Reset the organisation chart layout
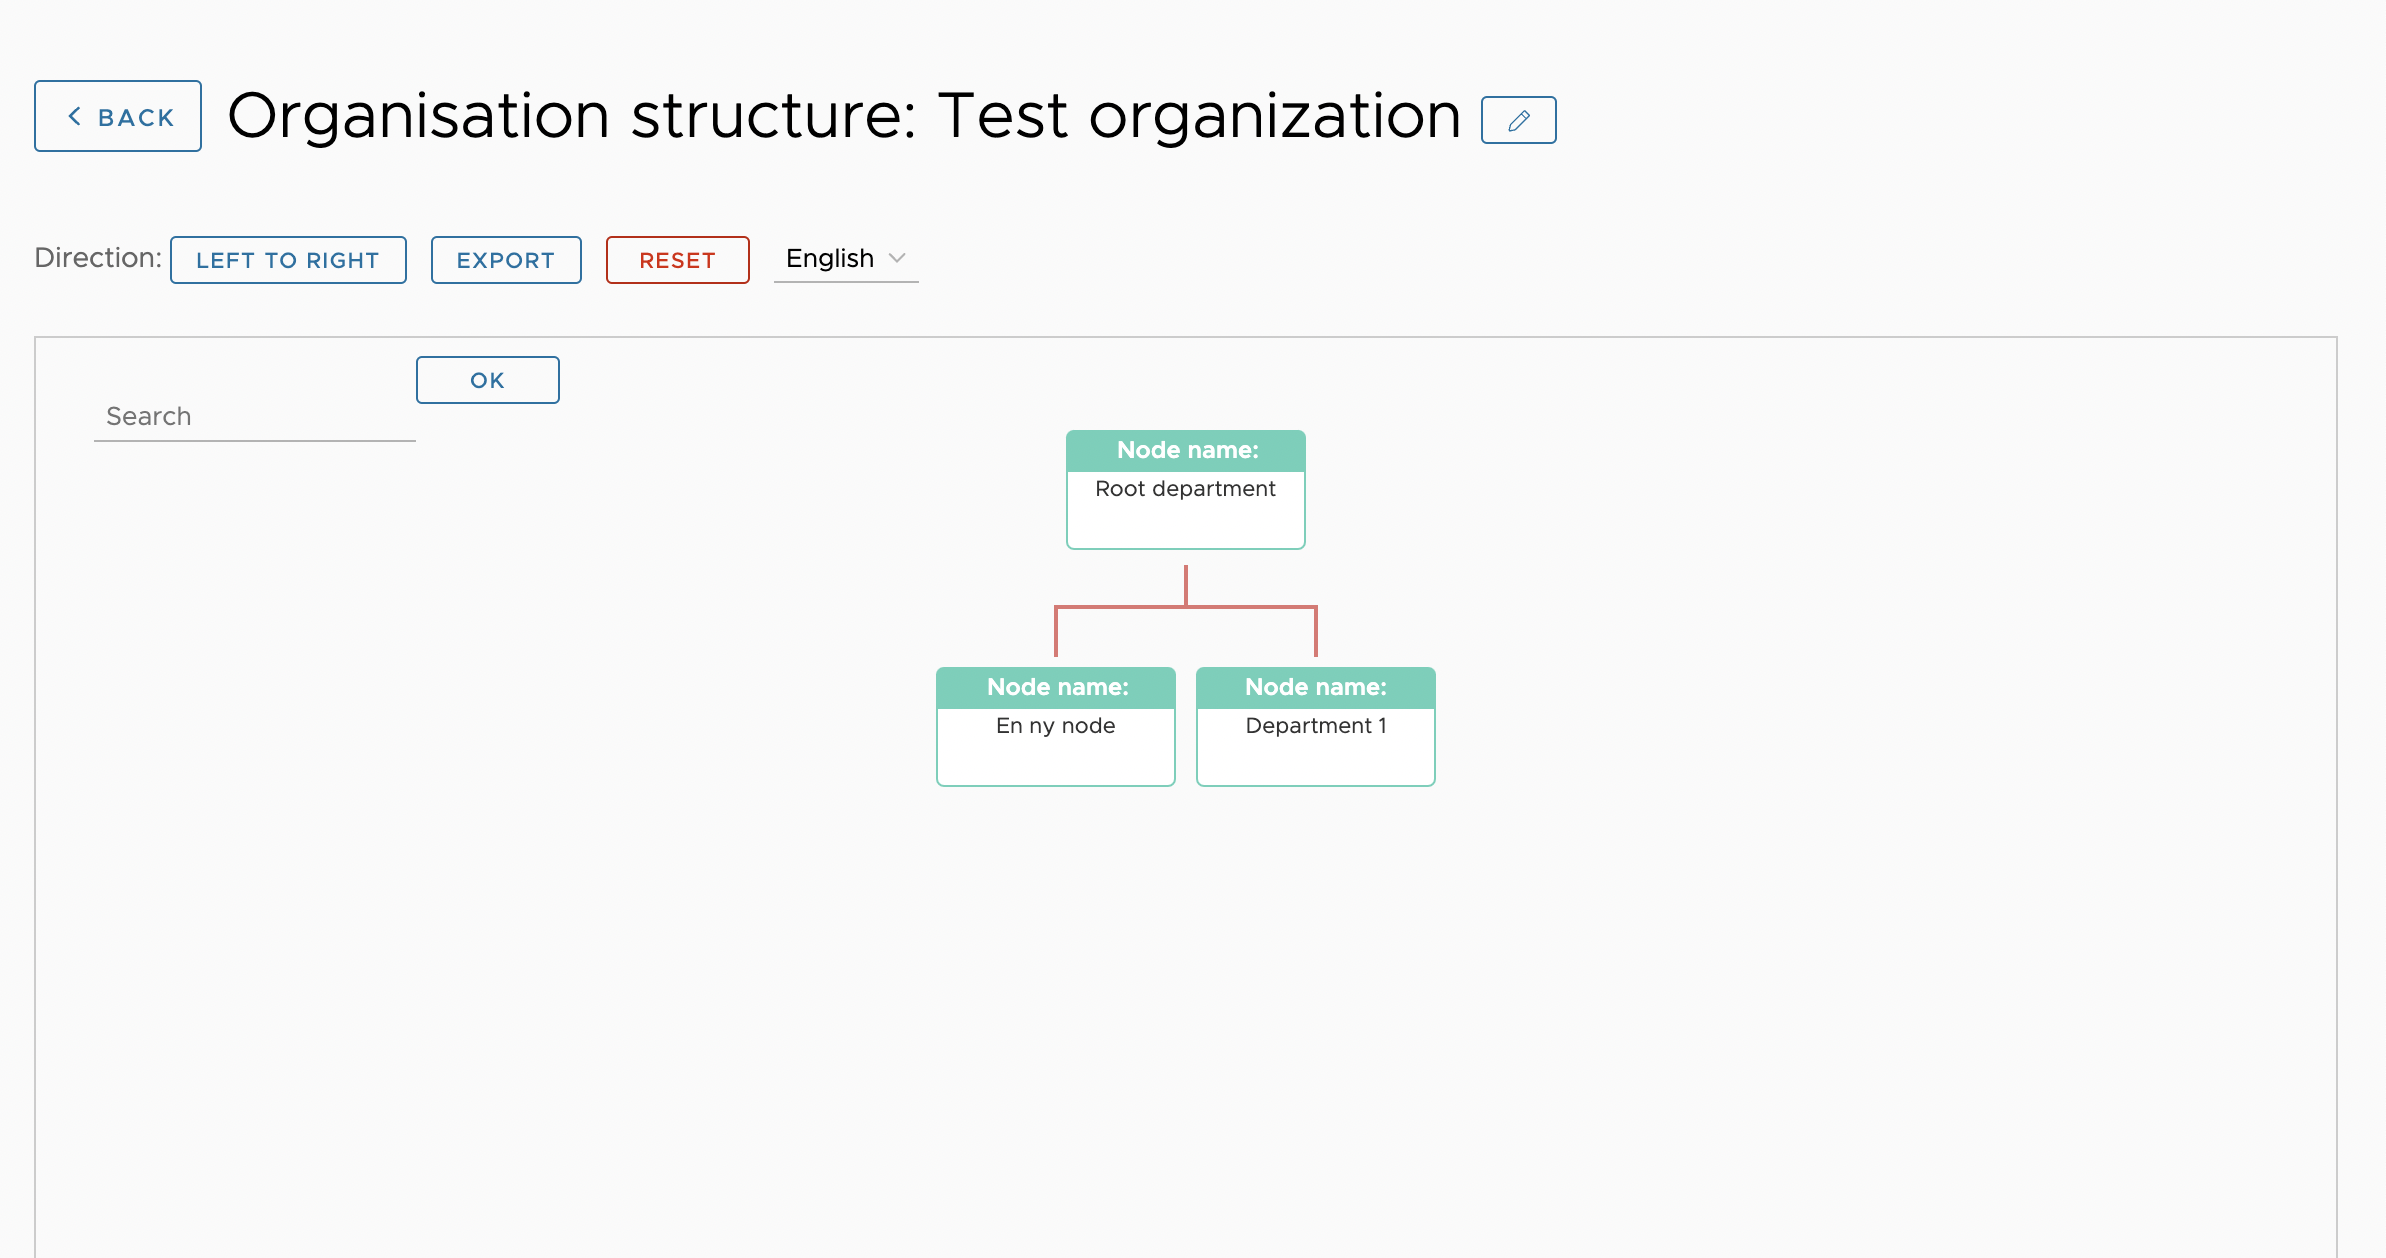The width and height of the screenshot is (2386, 1258). pyautogui.click(x=678, y=260)
